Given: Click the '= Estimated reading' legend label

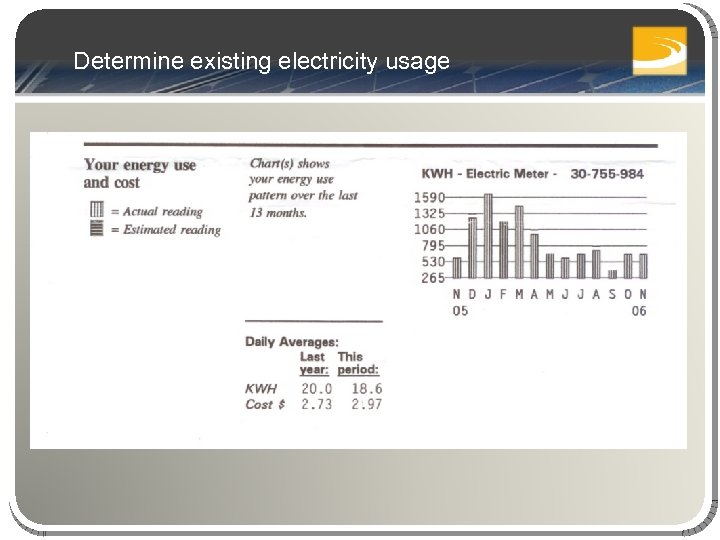Looking at the screenshot, I should [166, 229].
